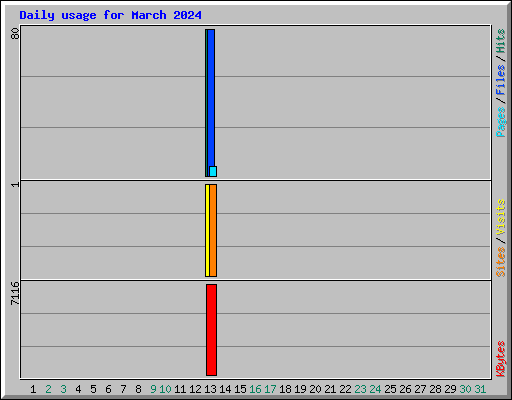Click the y-axis value 1 of the Sites panel
This screenshot has width=512, height=400.
[x=15, y=185]
